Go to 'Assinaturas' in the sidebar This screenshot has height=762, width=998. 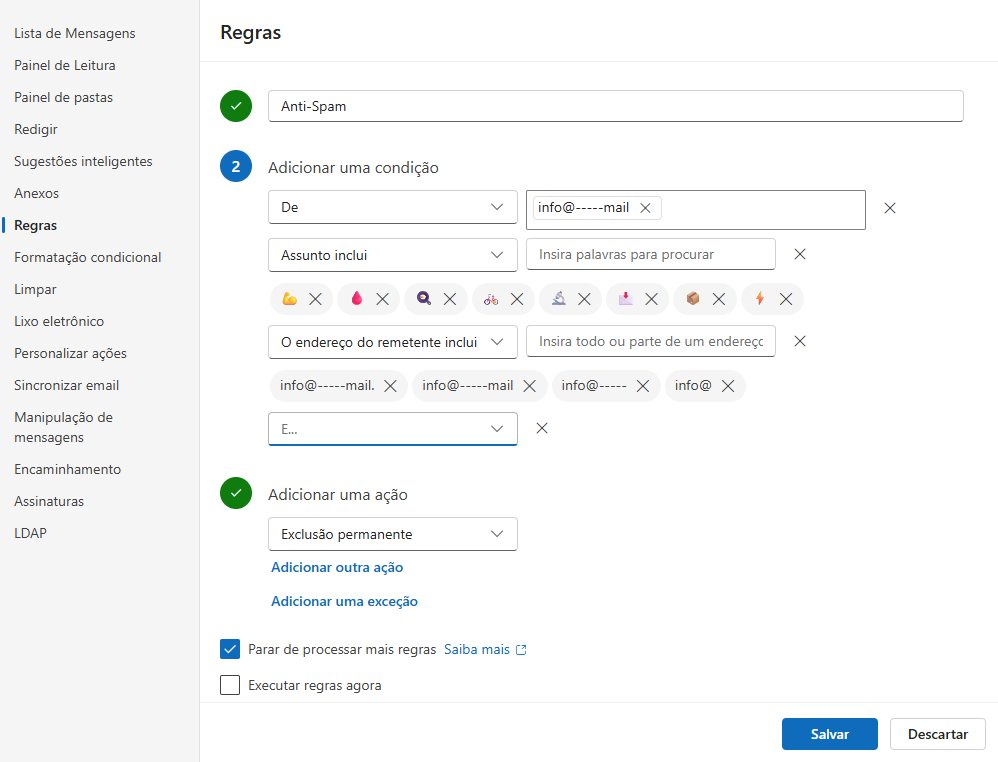tap(49, 501)
